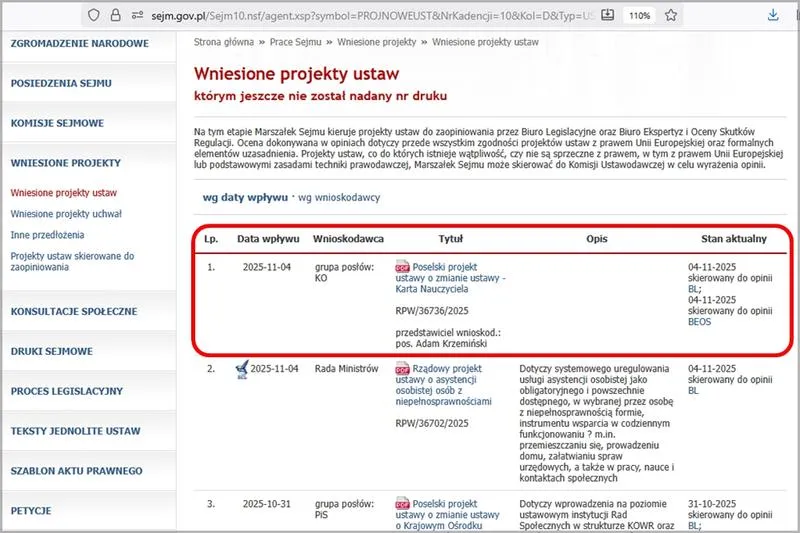The height and width of the screenshot is (533, 800).
Task: Open Wniesione projekty uchwał sidebar link
Action: point(66,214)
